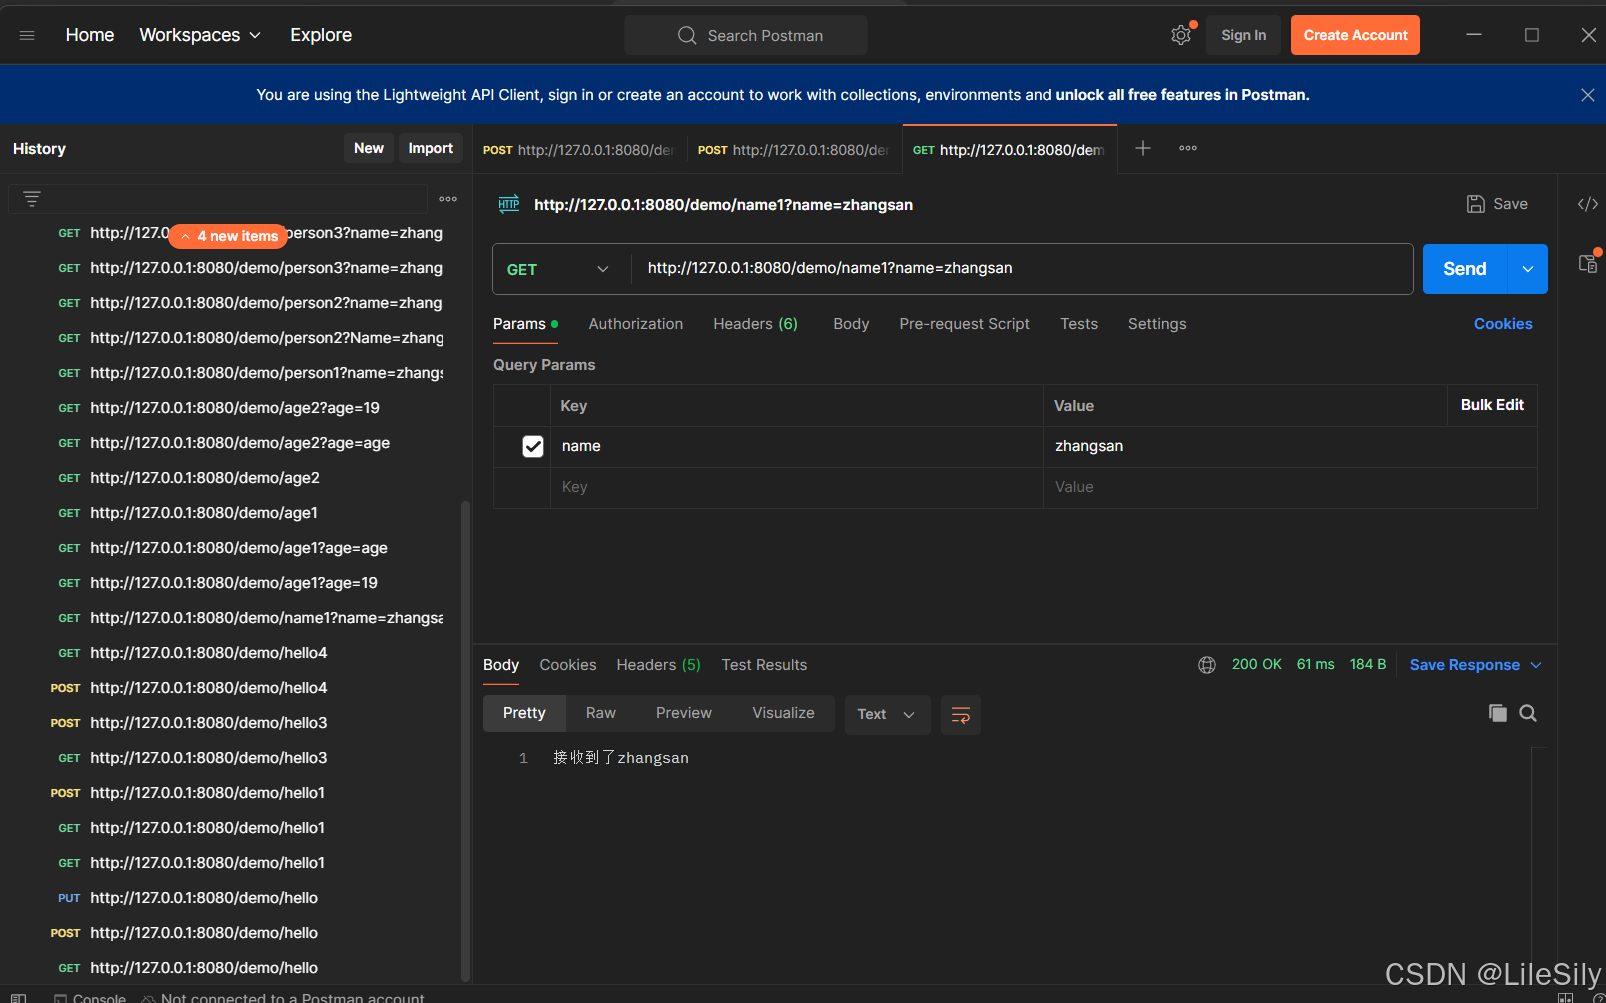Click Create Account
This screenshot has height=1003, width=1606.
click(1355, 35)
